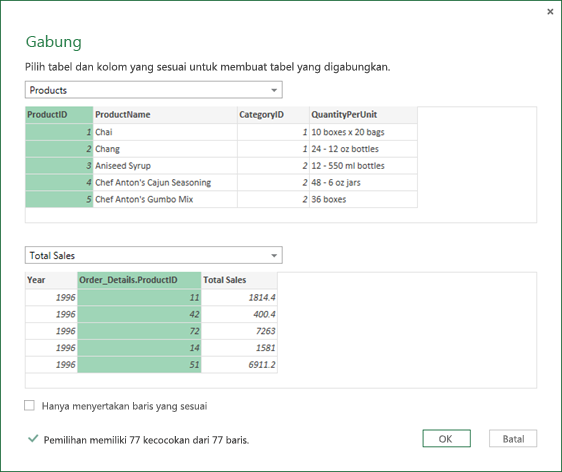The width and height of the screenshot is (562, 472).
Task: Confirm merge with the OK button
Action: click(x=446, y=439)
